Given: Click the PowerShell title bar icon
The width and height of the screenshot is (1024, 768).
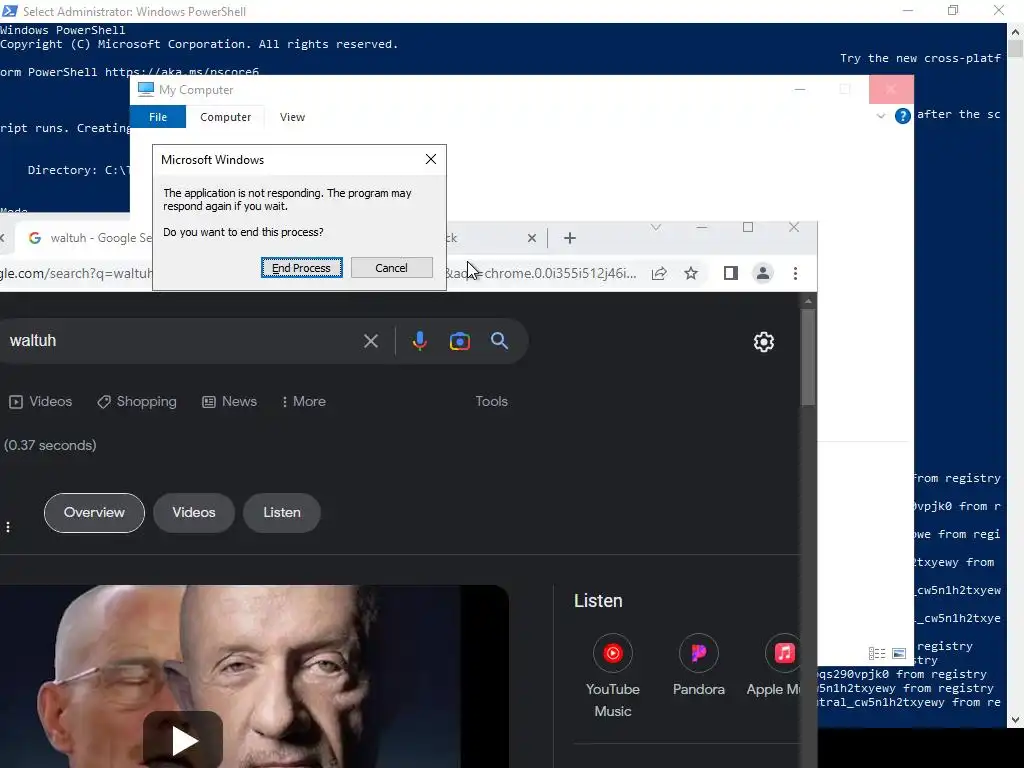Looking at the screenshot, I should pyautogui.click(x=10, y=11).
